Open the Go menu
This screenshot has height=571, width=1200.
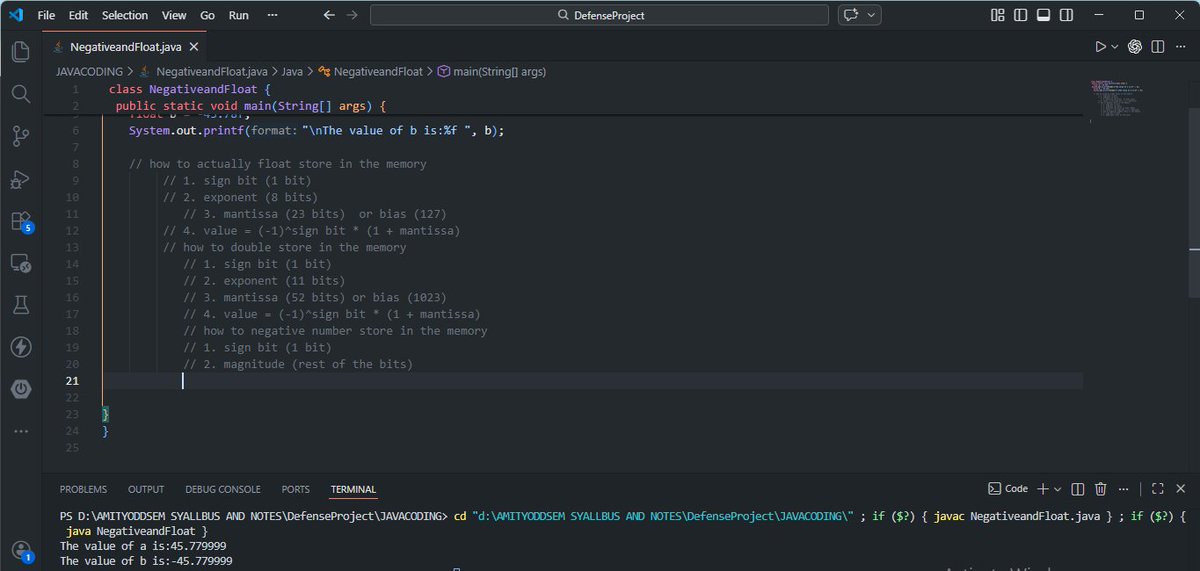(x=207, y=15)
